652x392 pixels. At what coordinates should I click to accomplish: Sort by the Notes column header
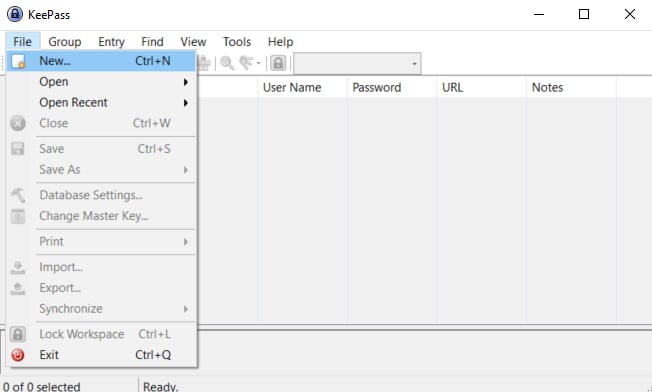point(571,87)
